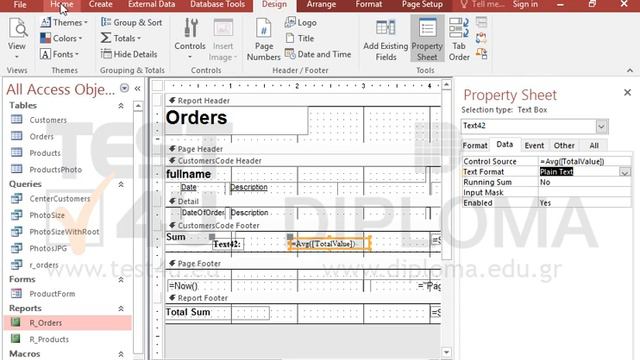Collapse the Reports group
Screen dimensions: 640x360
[x=121, y=309]
